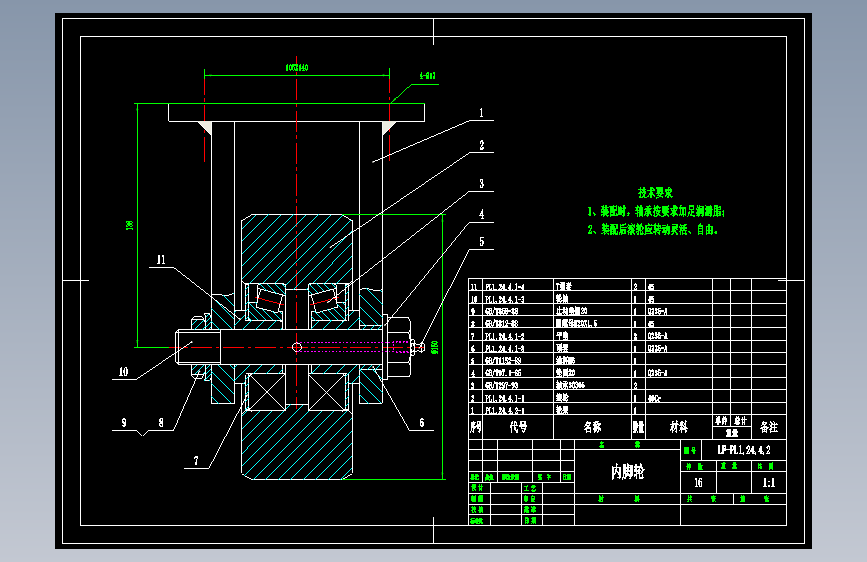Select part callout number 1 on the drawing
The image size is (867, 562).
(481, 113)
